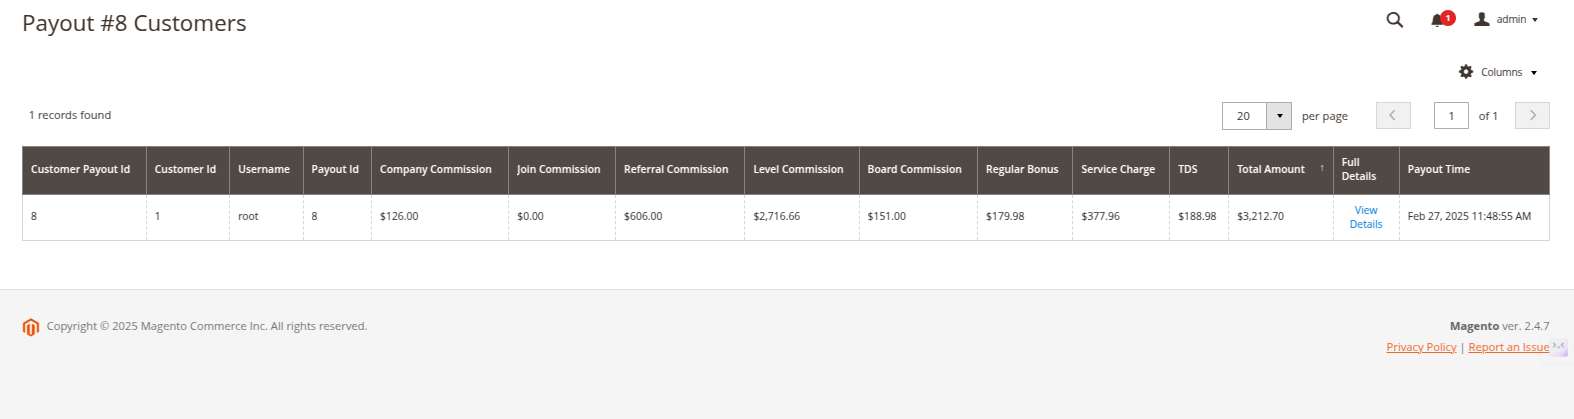Image resolution: width=1574 pixels, height=419 pixels.
Task: Sort by Username column header
Action: 264,170
